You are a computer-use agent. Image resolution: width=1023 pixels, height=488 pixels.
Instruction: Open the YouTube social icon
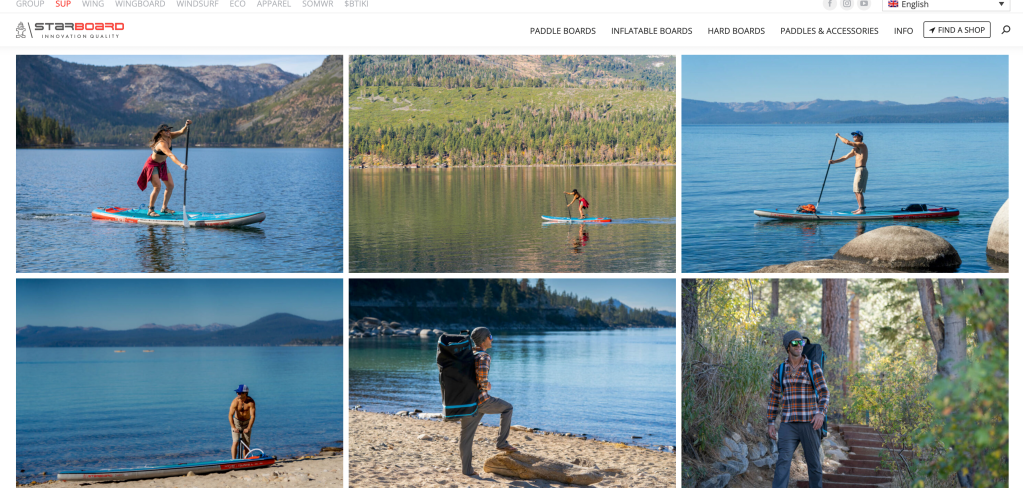pyautogui.click(x=864, y=4)
